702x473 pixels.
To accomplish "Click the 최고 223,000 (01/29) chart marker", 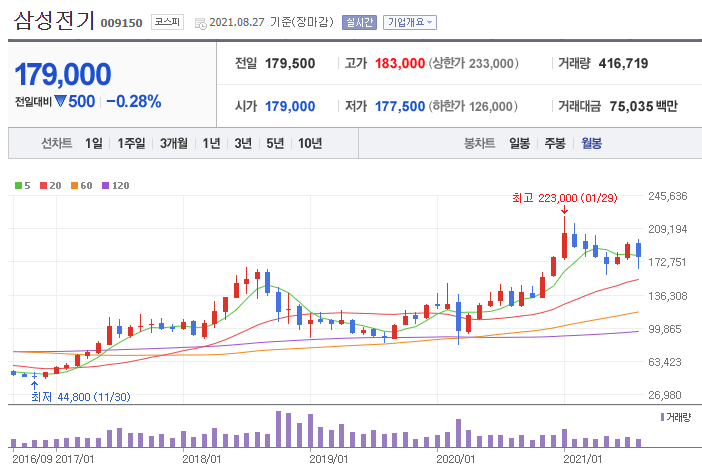I will click(565, 198).
